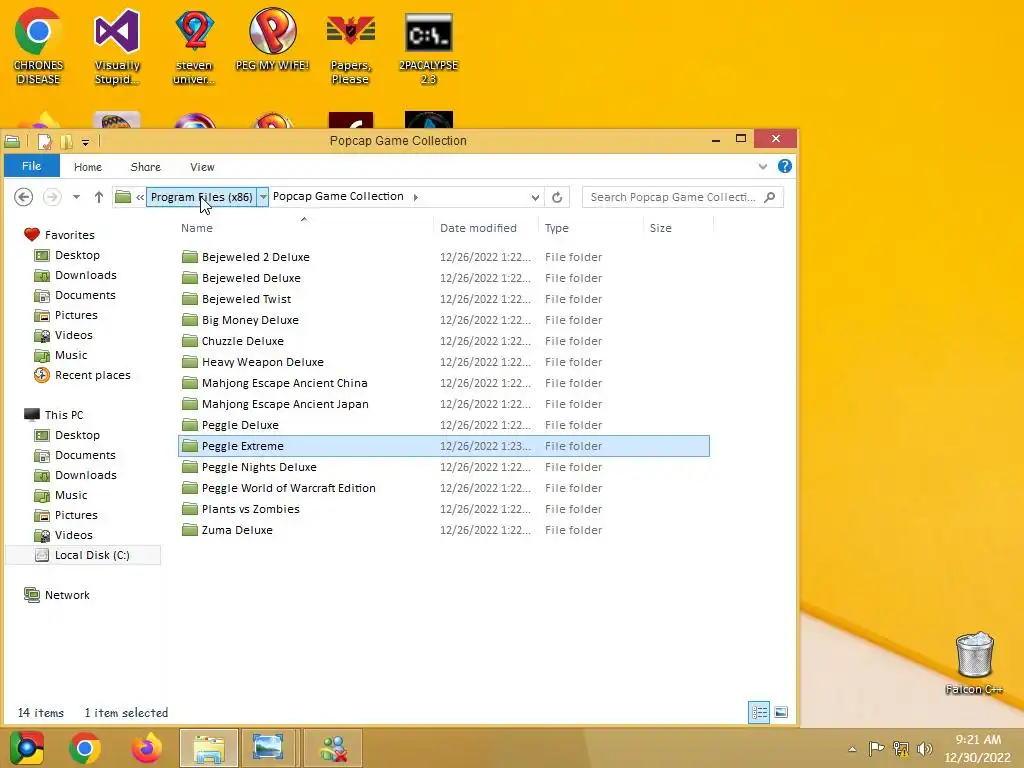The height and width of the screenshot is (768, 1024).
Task: Select the Bejeweled 2 Deluxe folder
Action: [x=444, y=257]
